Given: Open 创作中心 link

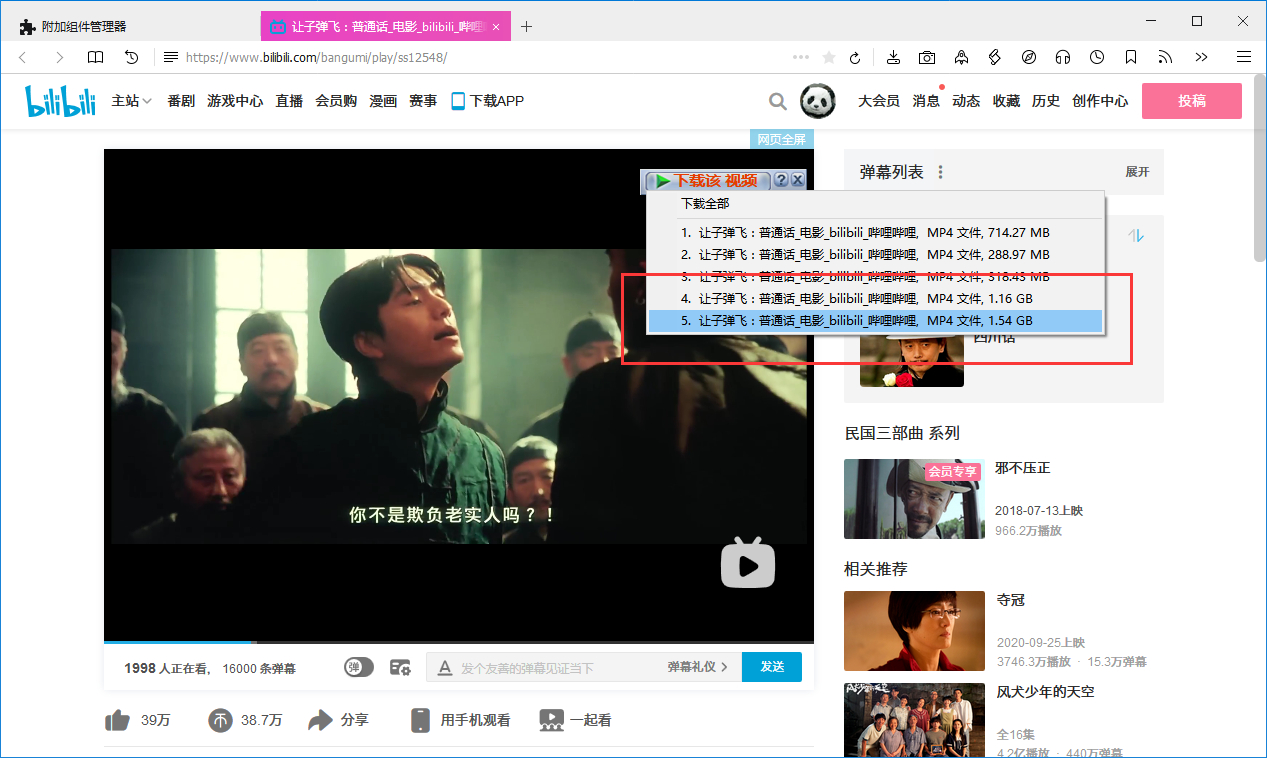Looking at the screenshot, I should pyautogui.click(x=1100, y=101).
